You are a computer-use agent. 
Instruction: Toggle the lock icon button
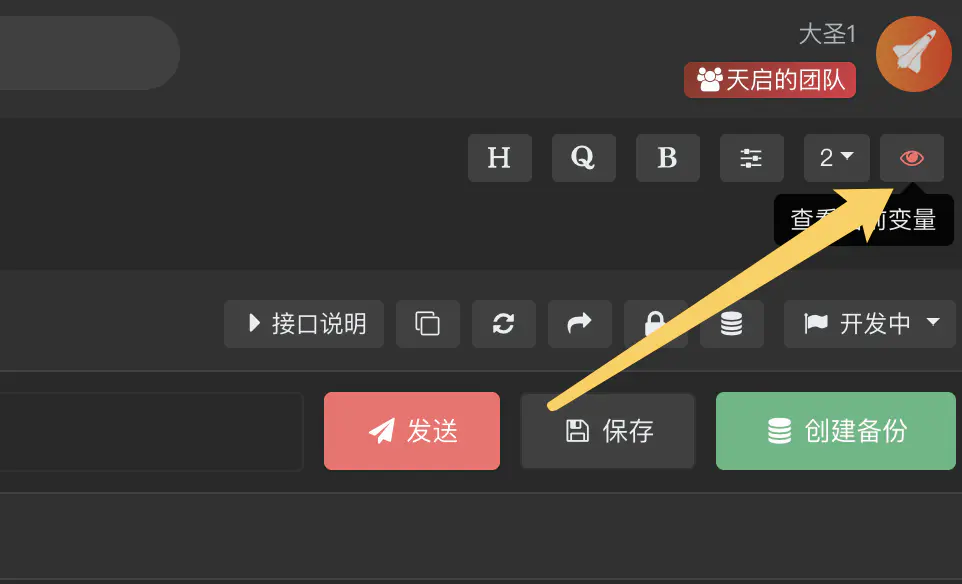(x=655, y=323)
